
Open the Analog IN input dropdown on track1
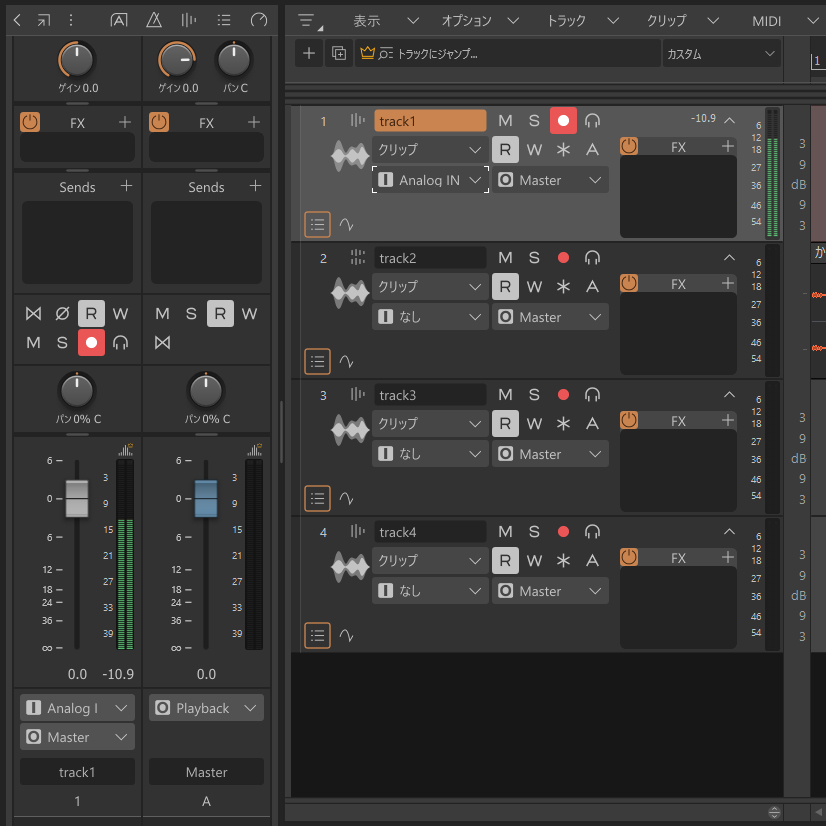tap(430, 180)
